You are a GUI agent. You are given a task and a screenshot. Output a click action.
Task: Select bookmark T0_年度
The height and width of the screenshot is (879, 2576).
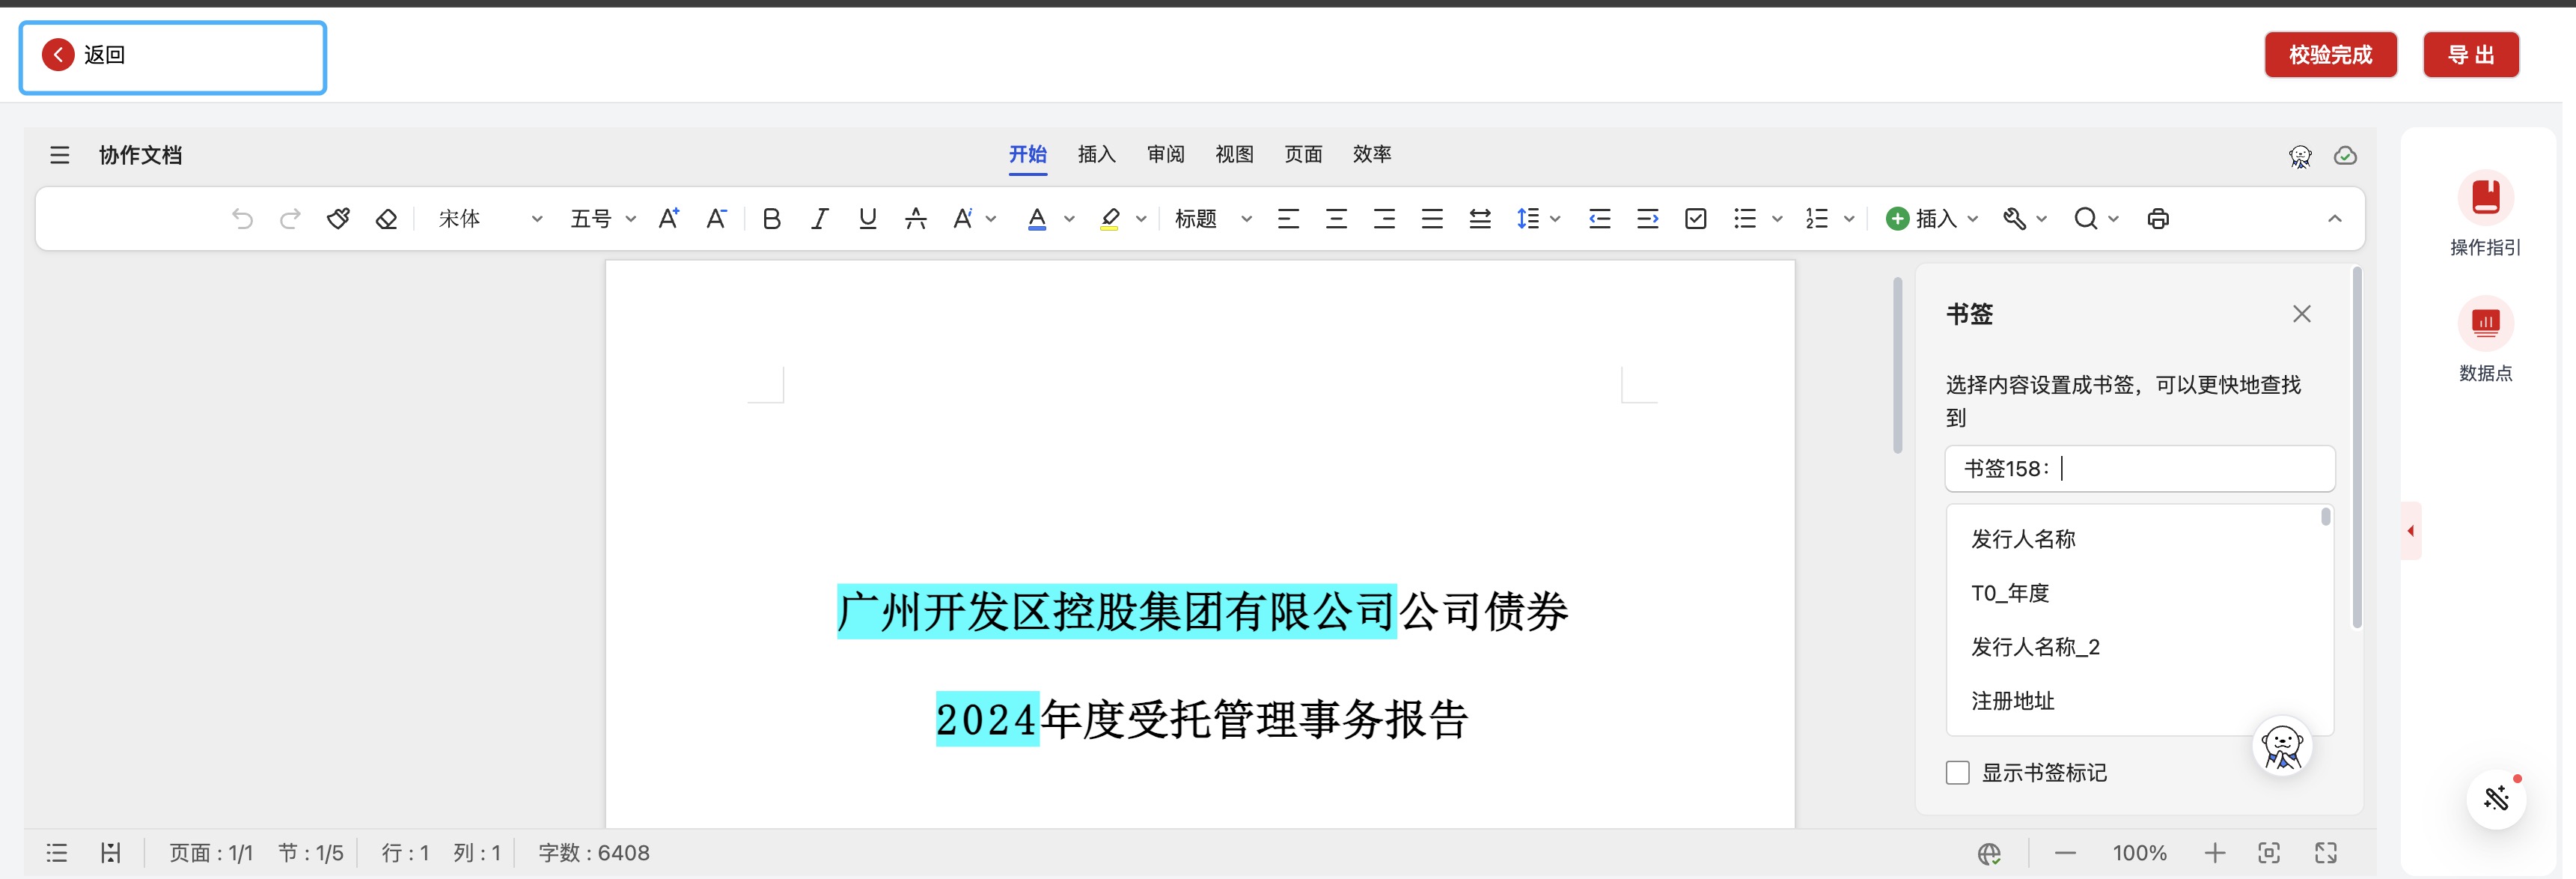click(x=2010, y=593)
